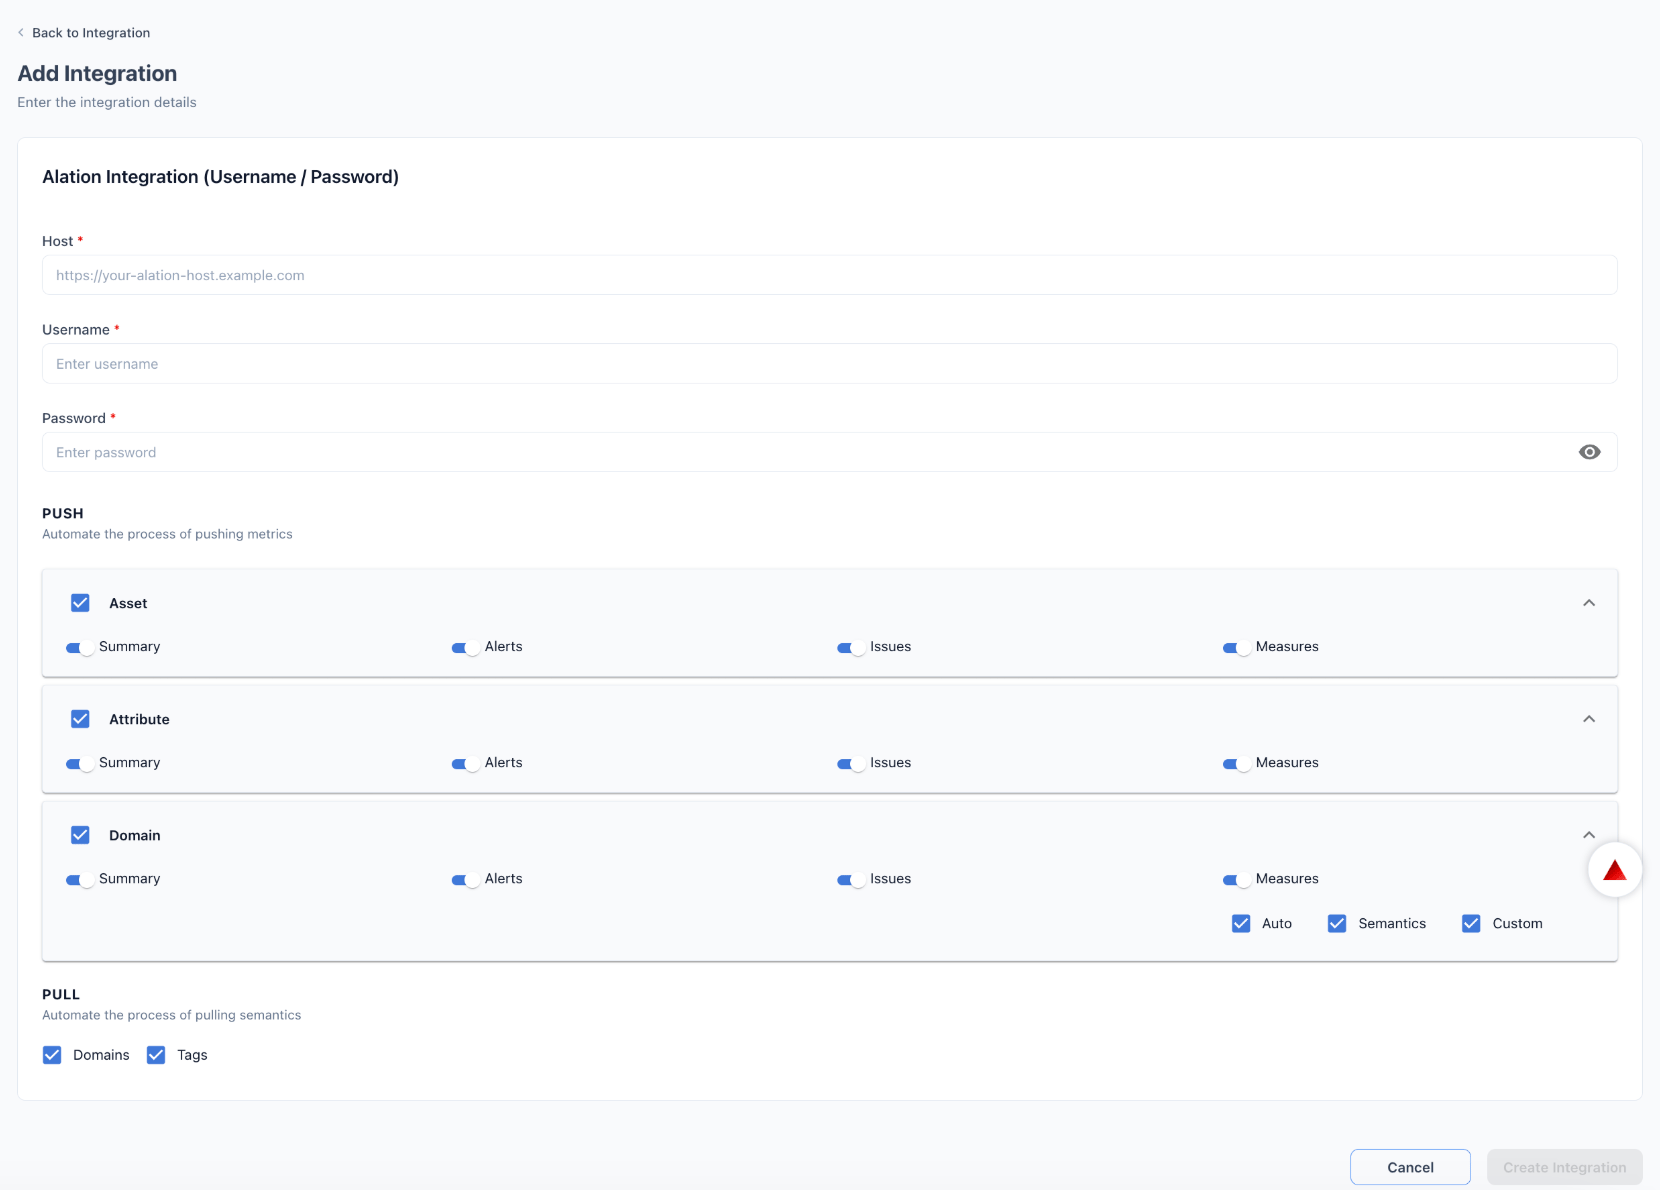Toggle Domain Summary switch
The width and height of the screenshot is (1660, 1190).
coord(80,880)
